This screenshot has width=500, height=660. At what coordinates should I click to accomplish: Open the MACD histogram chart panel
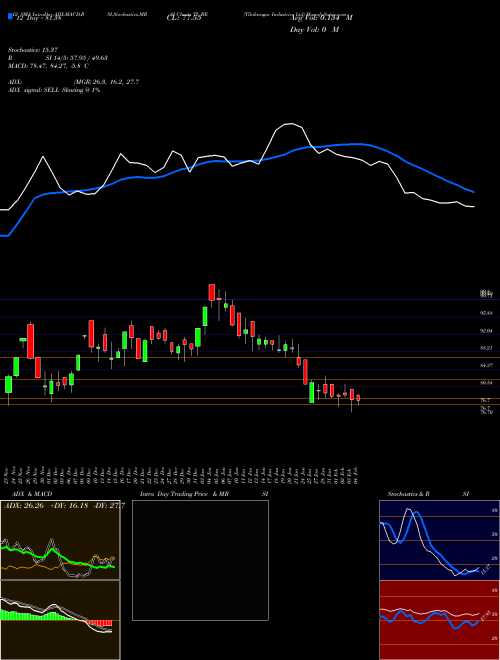60,620
